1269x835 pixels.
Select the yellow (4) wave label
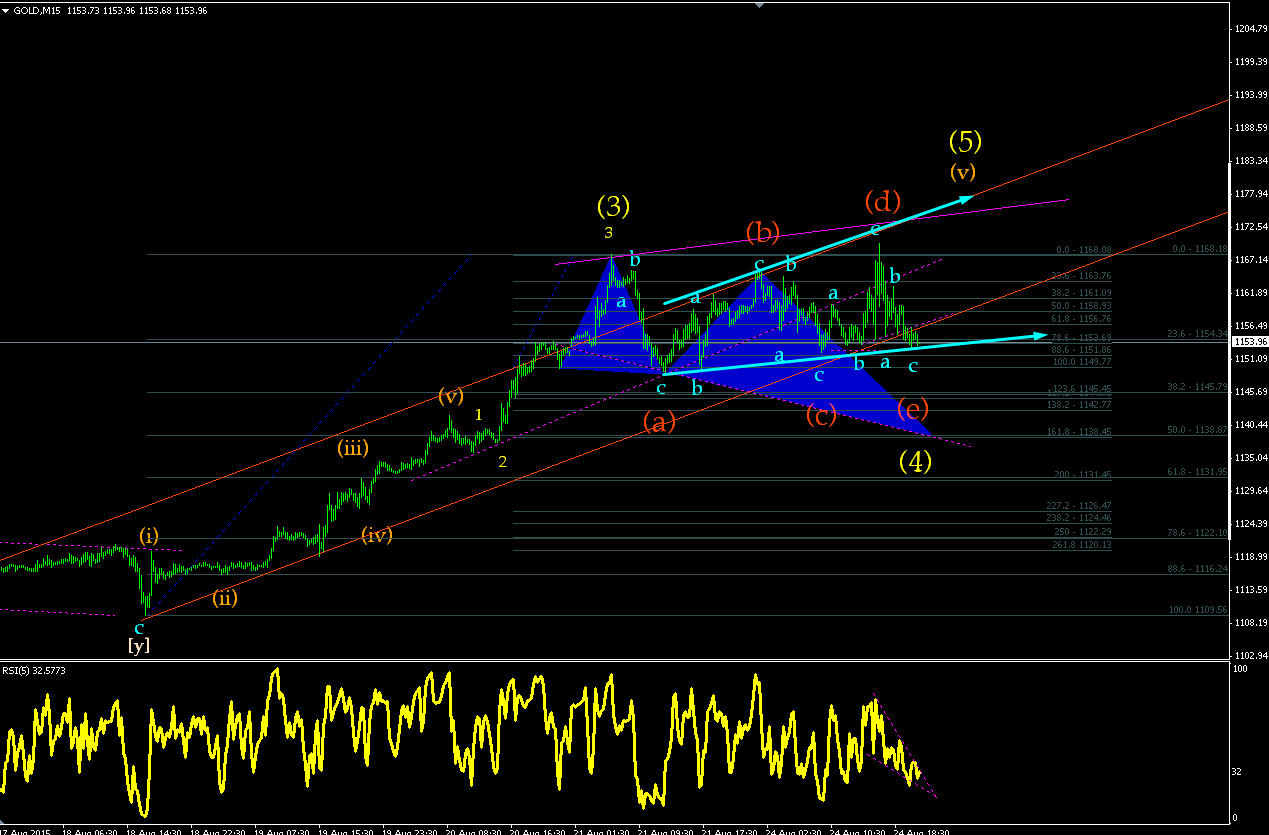click(915, 461)
